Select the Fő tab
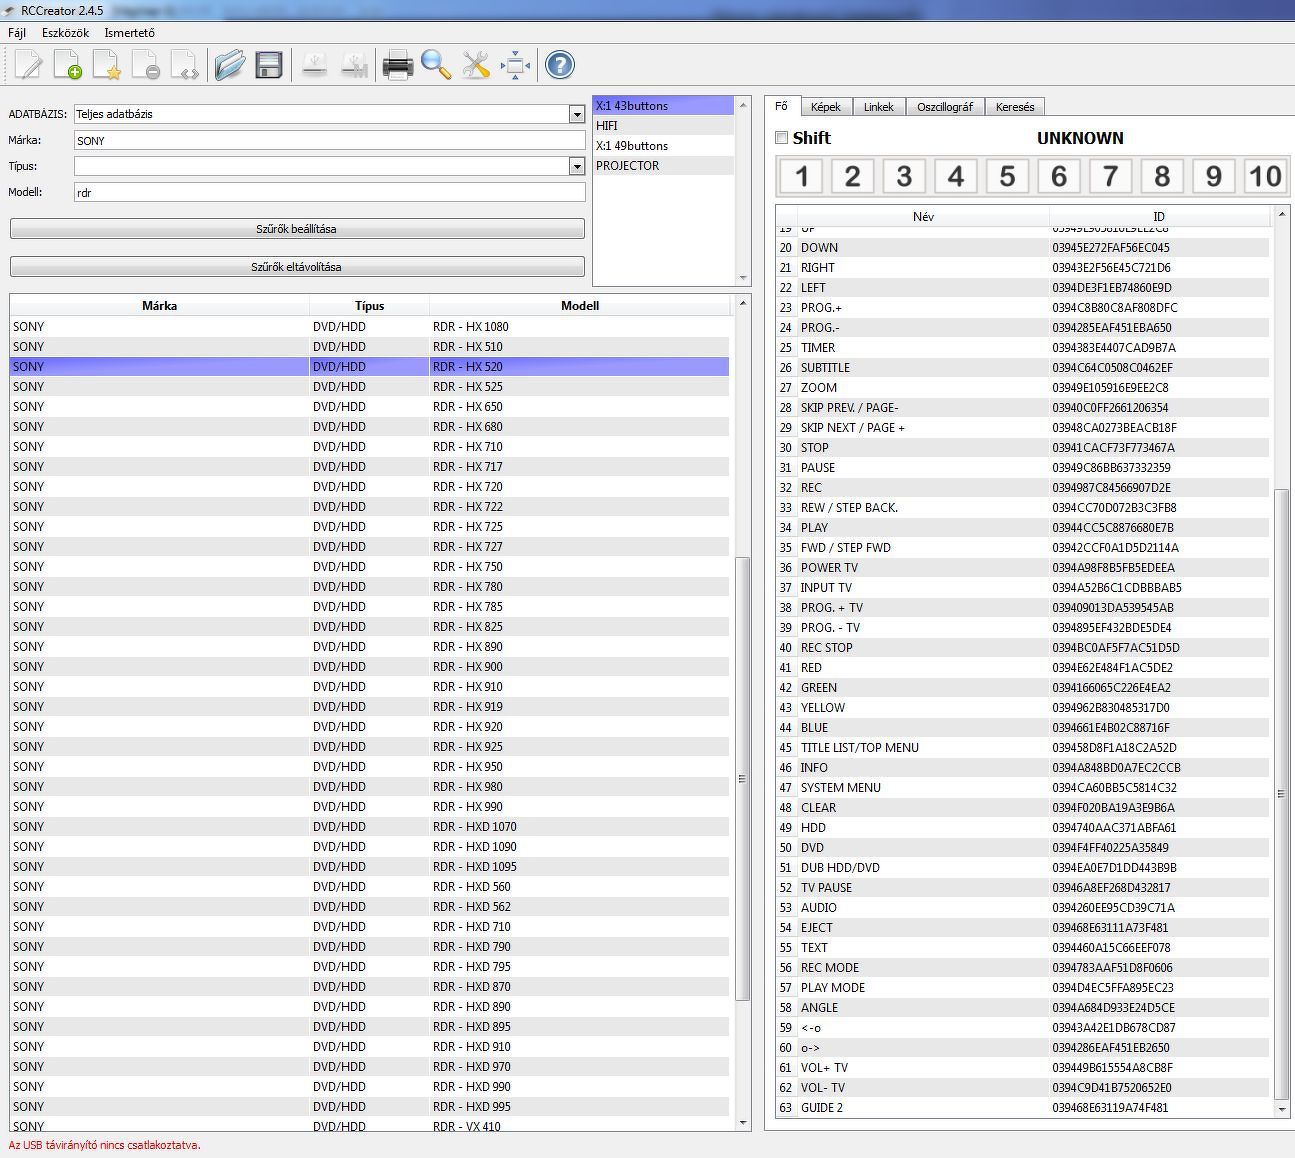The image size is (1295, 1158). [782, 106]
